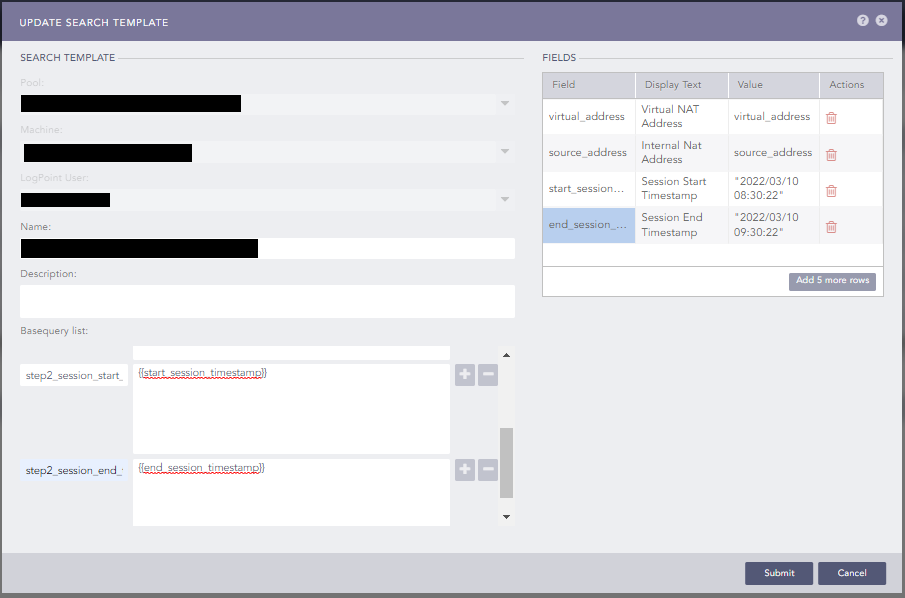Select the end_session field cell
The height and width of the screenshot is (598, 905).
pos(588,225)
